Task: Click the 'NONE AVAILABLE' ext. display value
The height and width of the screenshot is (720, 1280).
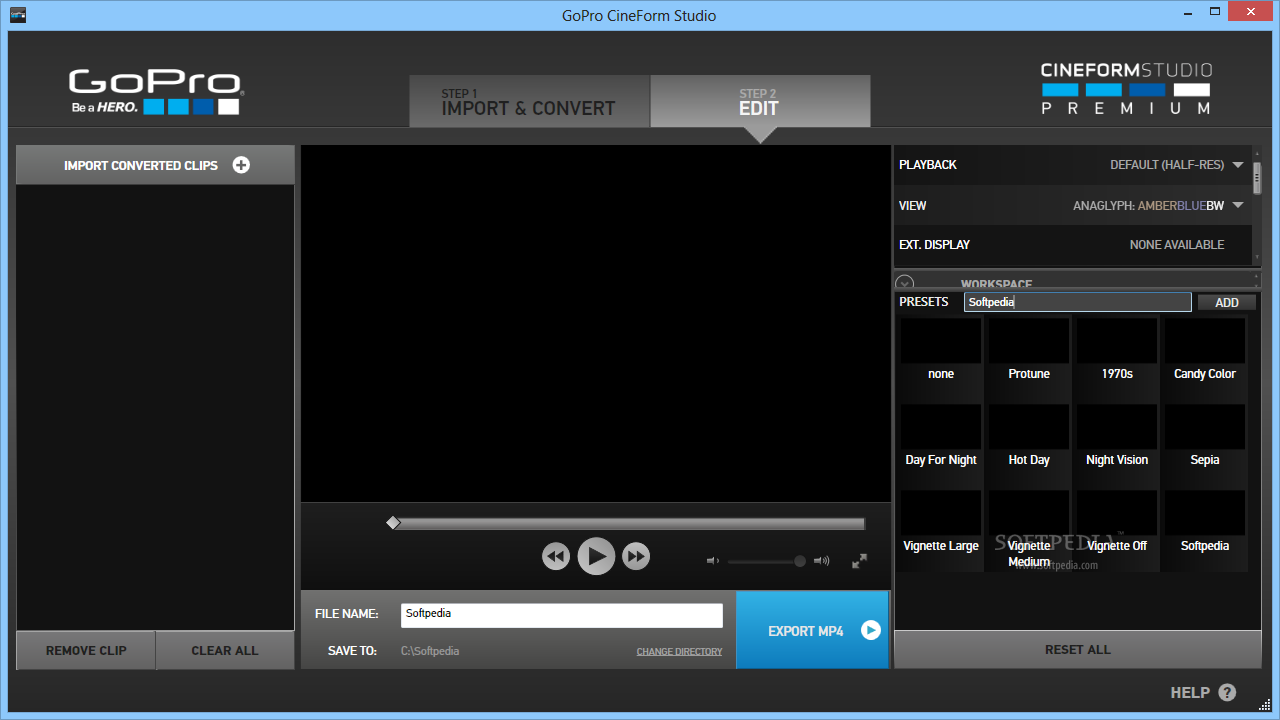Action: (x=1177, y=245)
